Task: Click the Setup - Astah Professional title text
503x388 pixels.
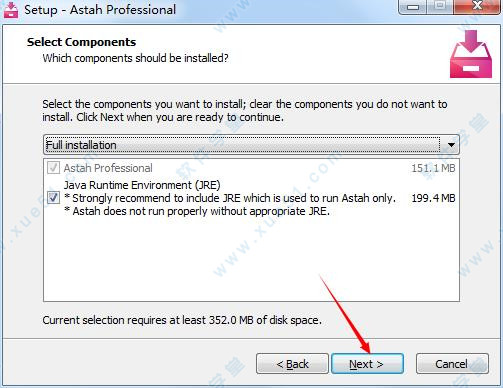Action: point(100,10)
